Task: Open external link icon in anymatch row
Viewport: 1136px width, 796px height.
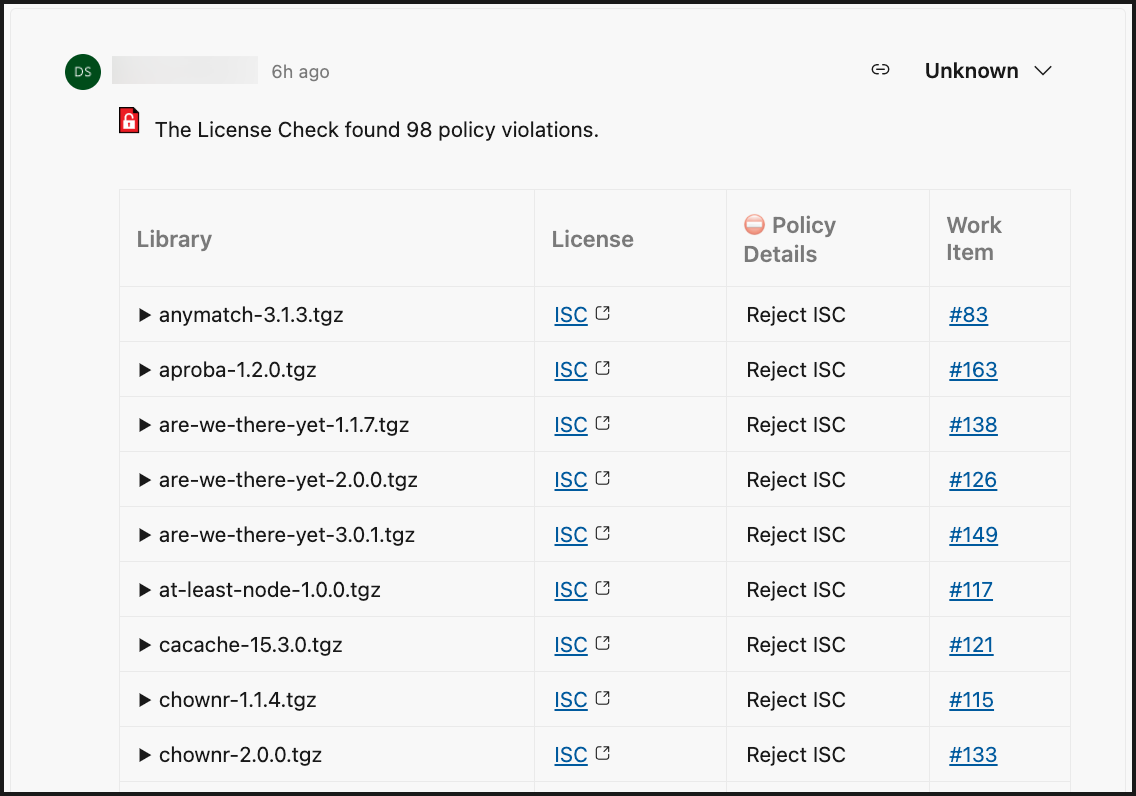Action: [603, 313]
